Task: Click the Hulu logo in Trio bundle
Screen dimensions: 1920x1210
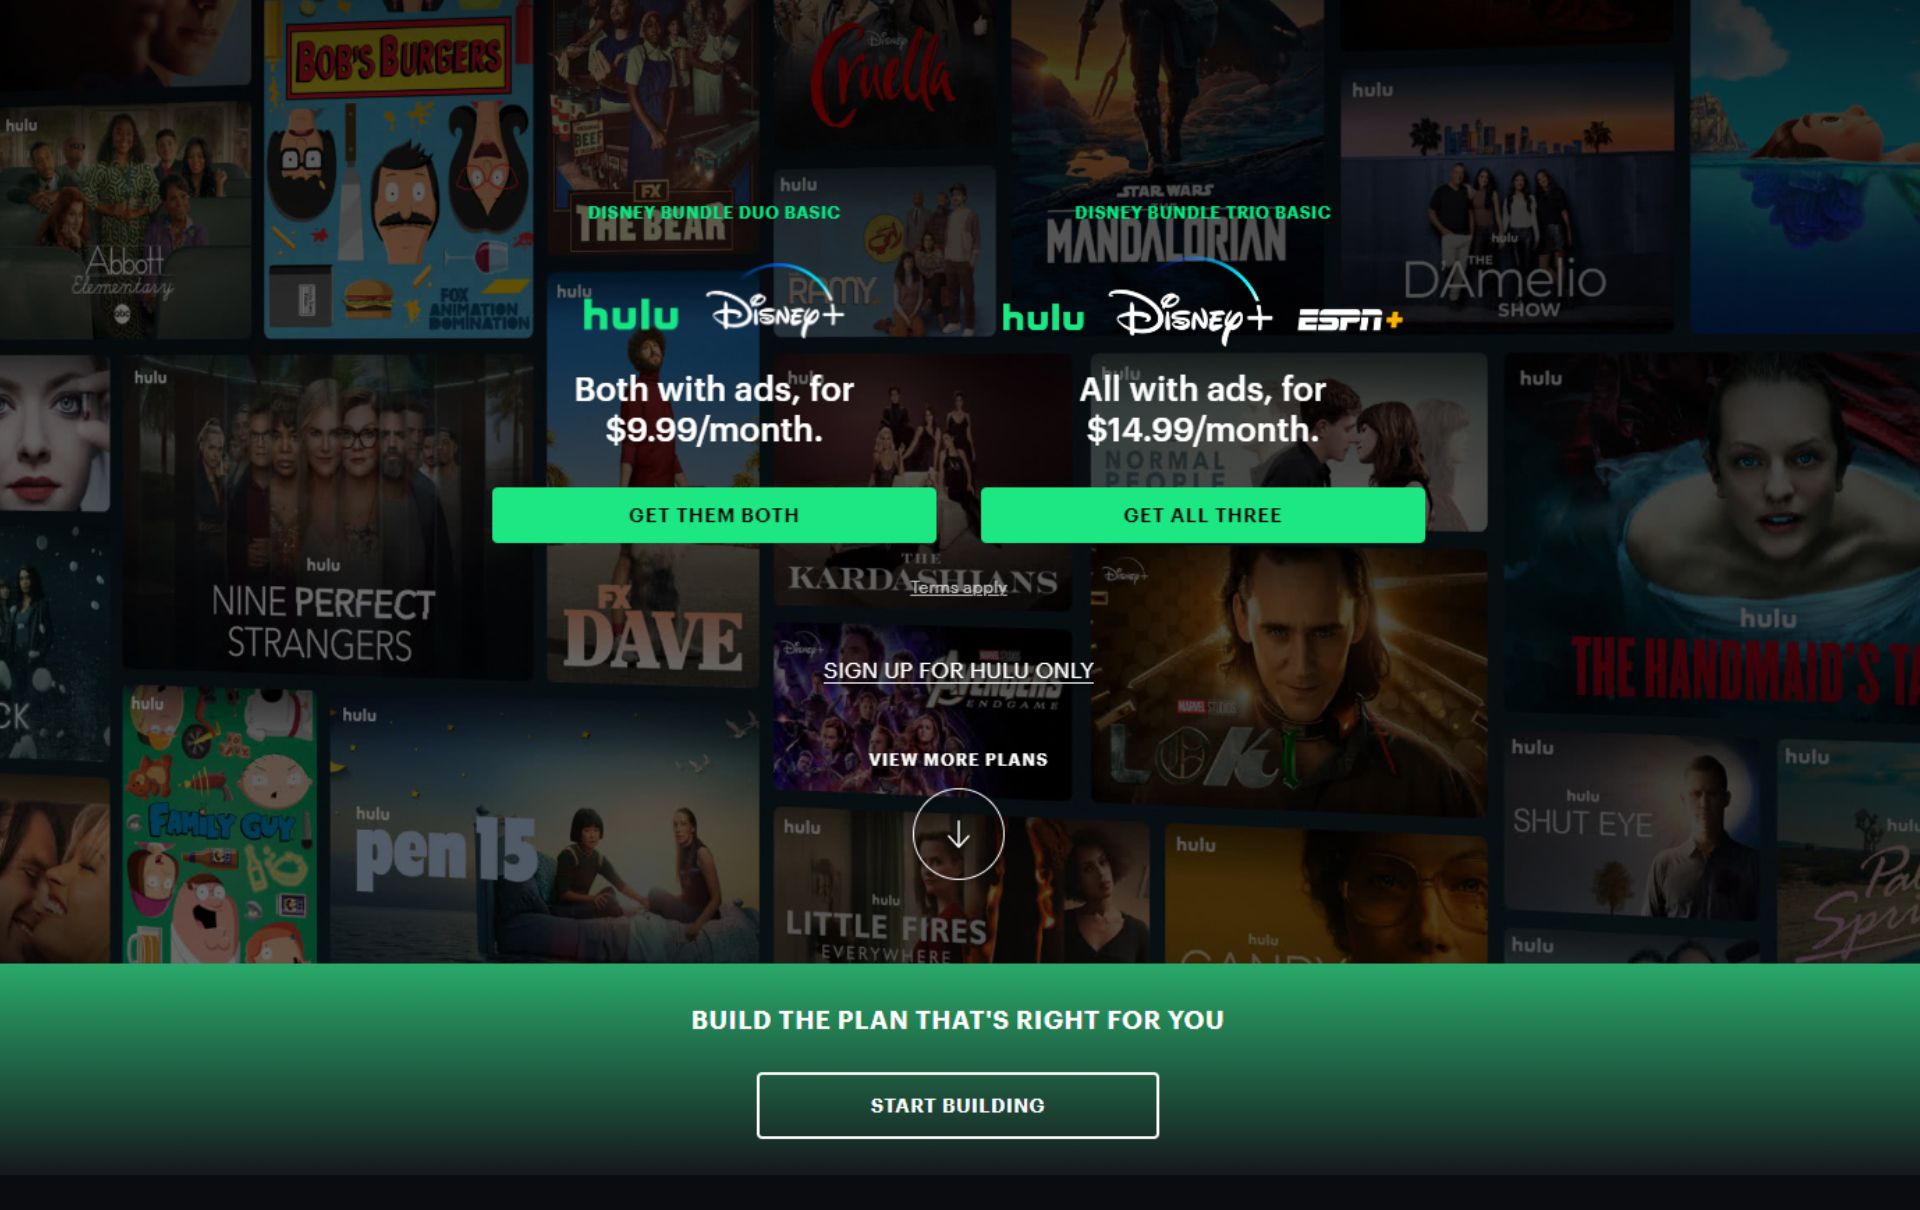Action: tap(1043, 318)
